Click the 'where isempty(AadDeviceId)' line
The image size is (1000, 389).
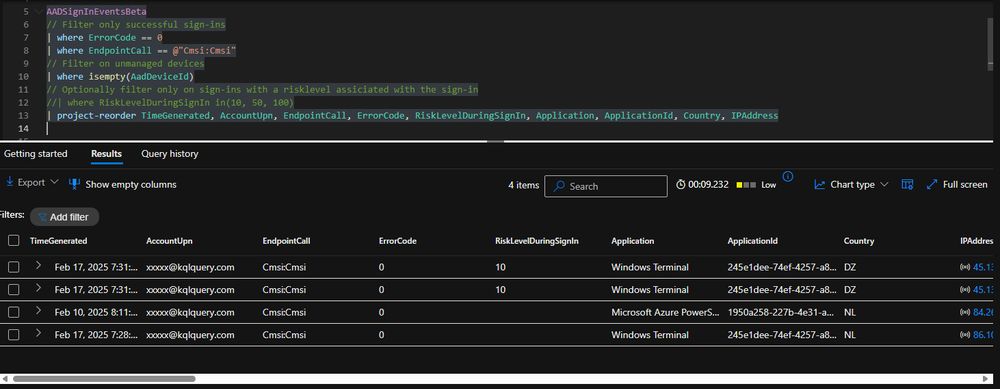[x=120, y=77]
